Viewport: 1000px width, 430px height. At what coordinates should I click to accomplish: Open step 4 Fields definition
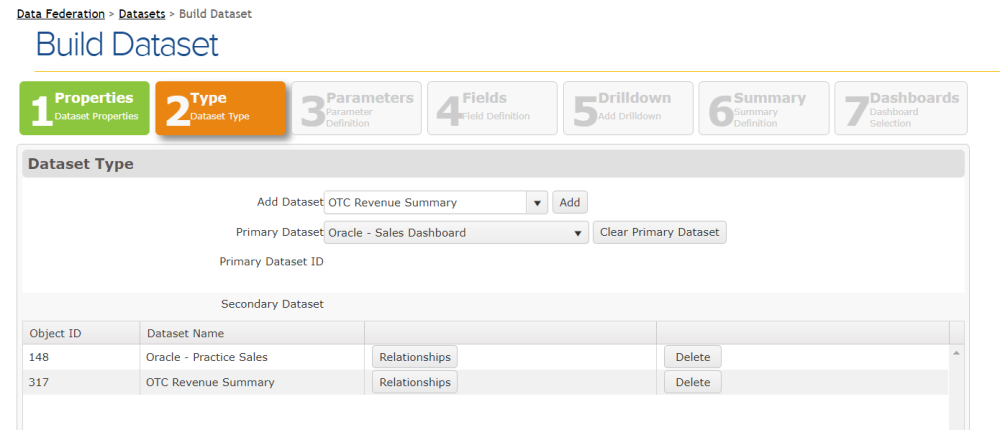(492, 108)
